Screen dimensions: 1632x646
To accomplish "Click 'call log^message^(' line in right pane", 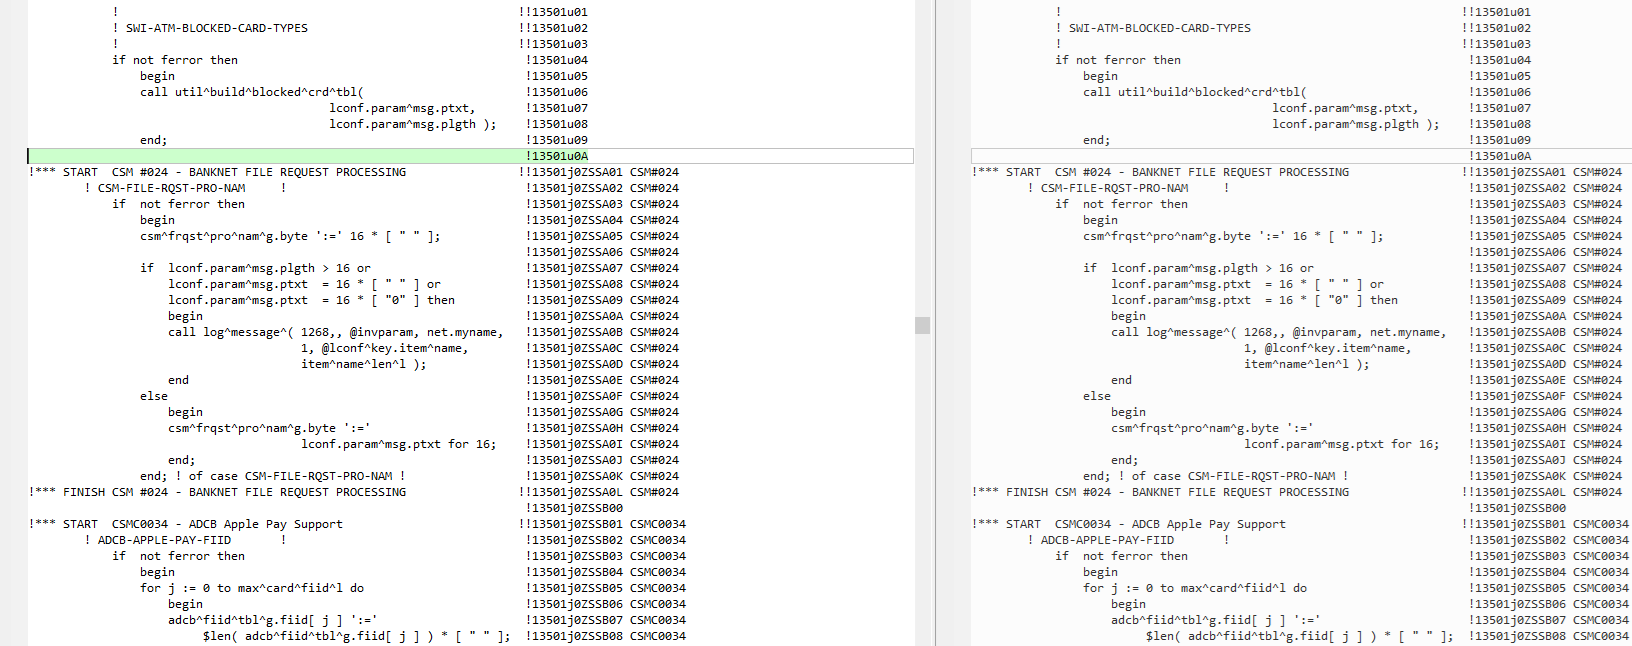I will 1278,332.
